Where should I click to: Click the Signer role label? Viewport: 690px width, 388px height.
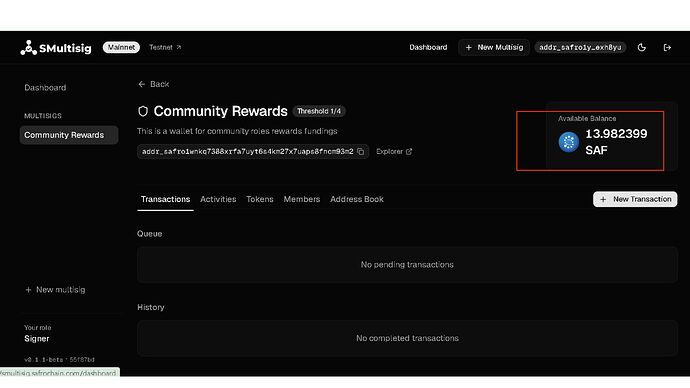click(37, 339)
